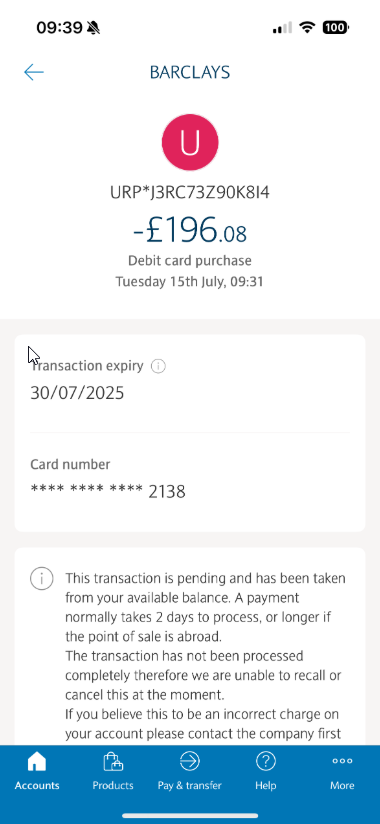This screenshot has width=380, height=824.
Task: Tap the pink U merchant avatar
Action: 190,143
